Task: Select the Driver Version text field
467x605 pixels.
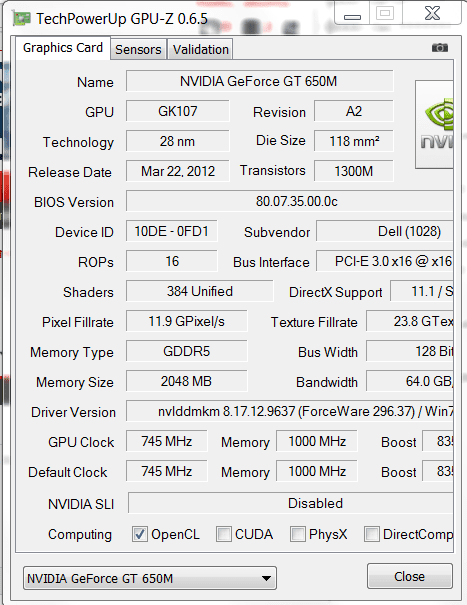Action: click(290, 411)
